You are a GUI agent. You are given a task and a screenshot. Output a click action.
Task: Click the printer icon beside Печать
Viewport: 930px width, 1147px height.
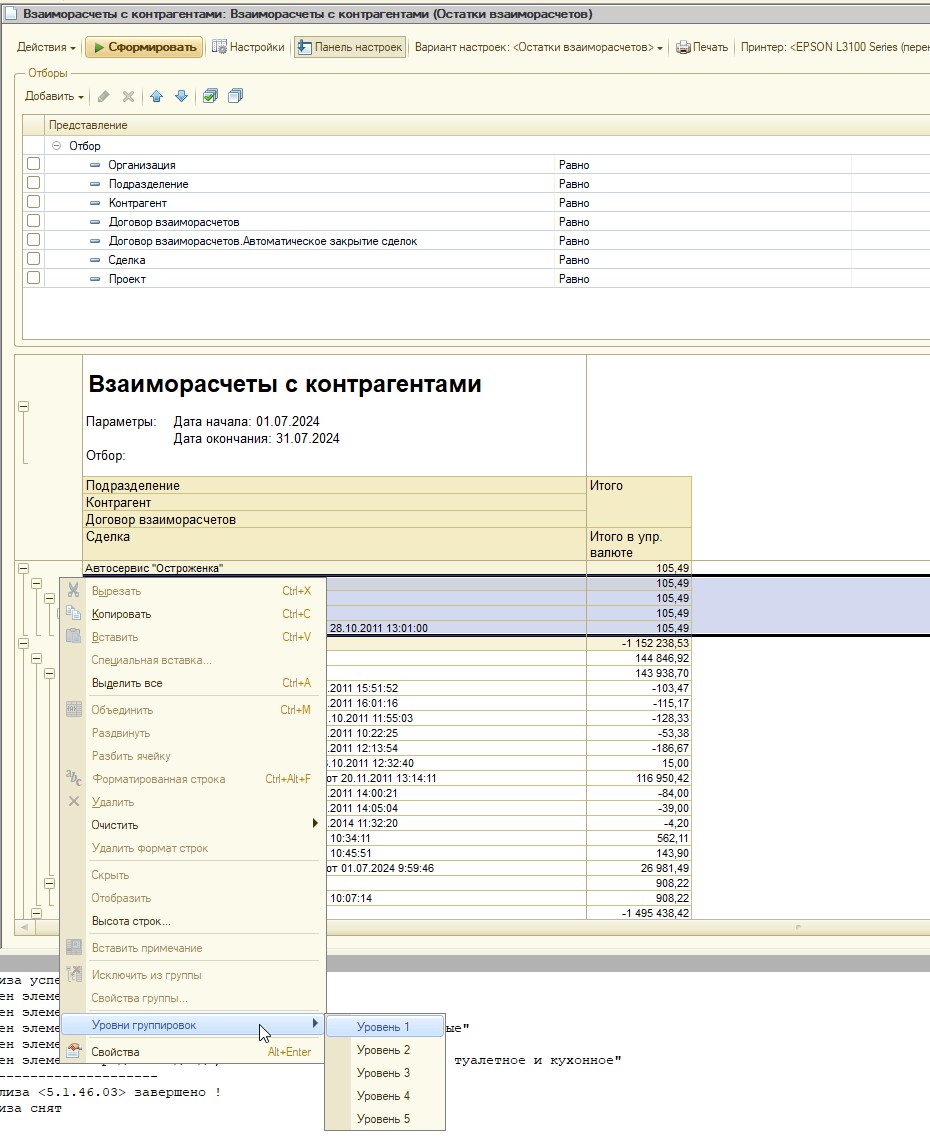[683, 48]
